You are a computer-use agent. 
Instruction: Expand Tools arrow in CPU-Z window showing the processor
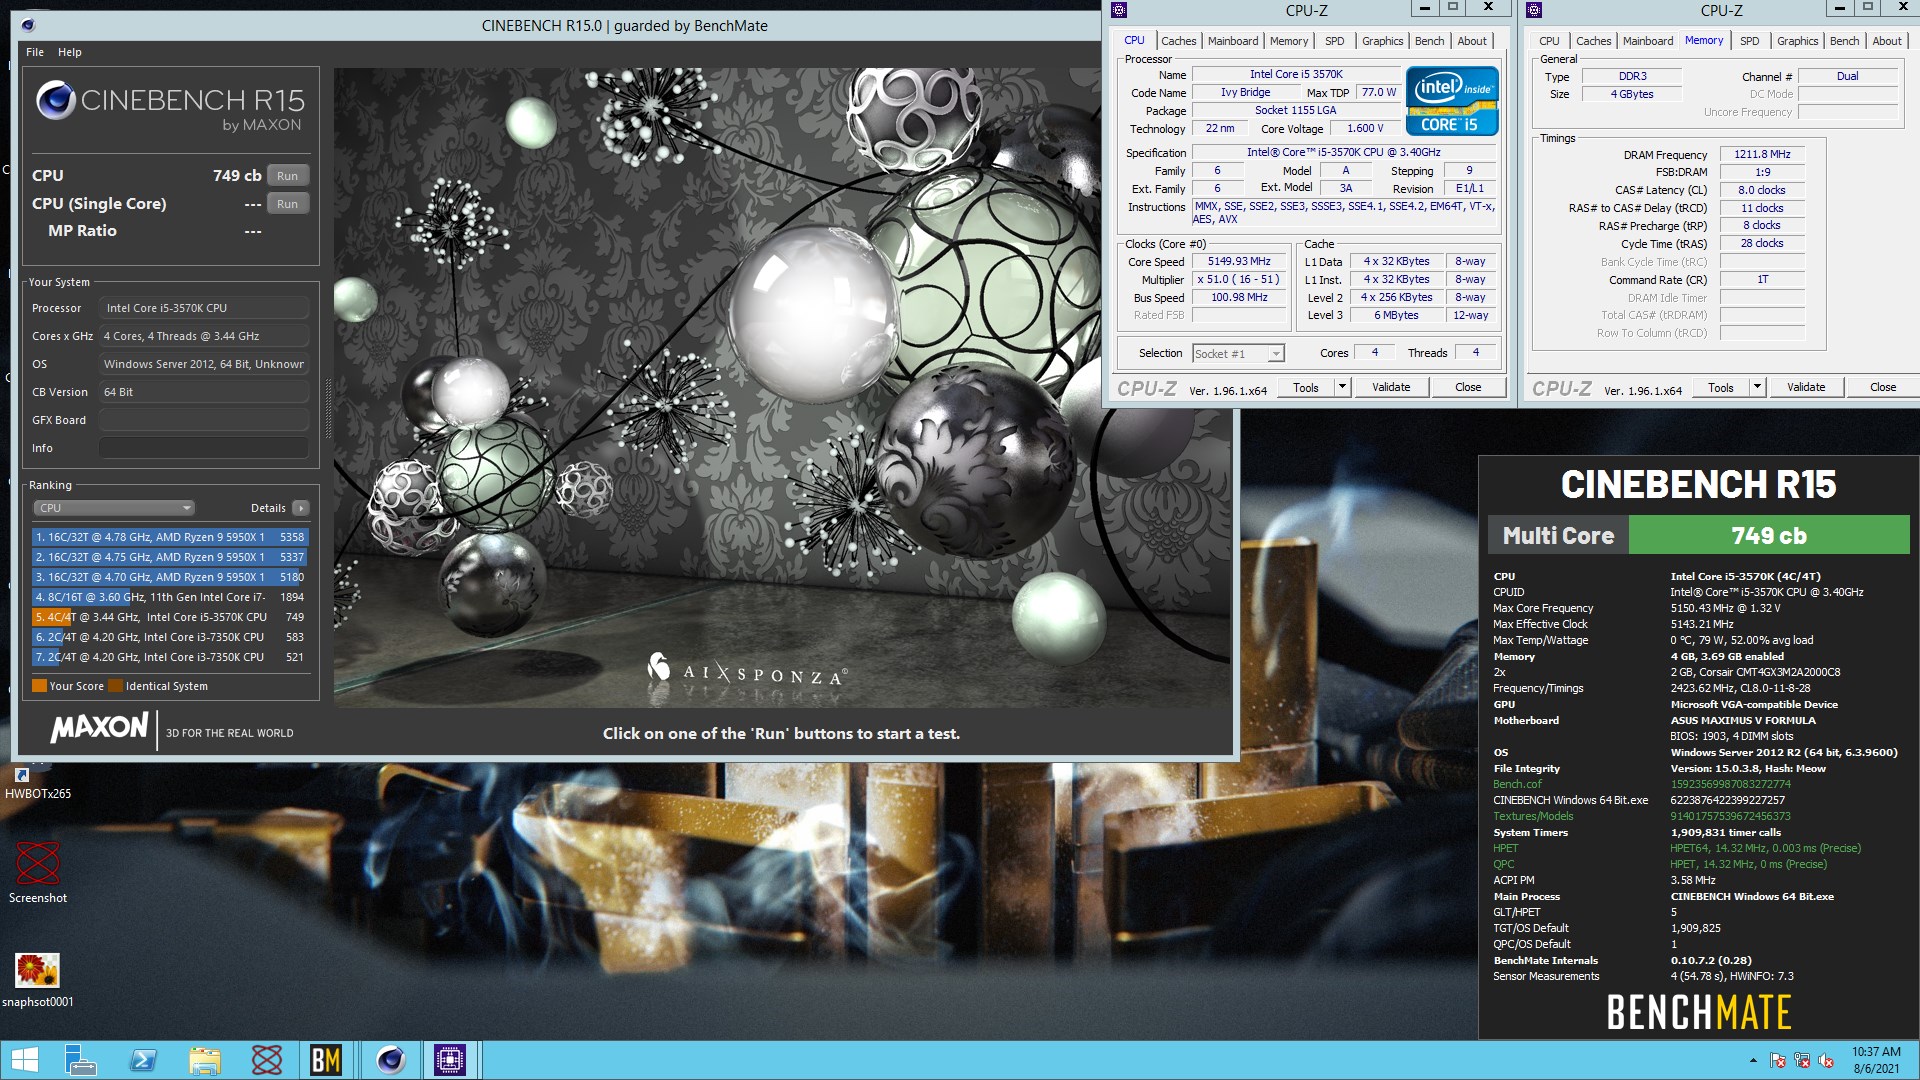pyautogui.click(x=1342, y=387)
